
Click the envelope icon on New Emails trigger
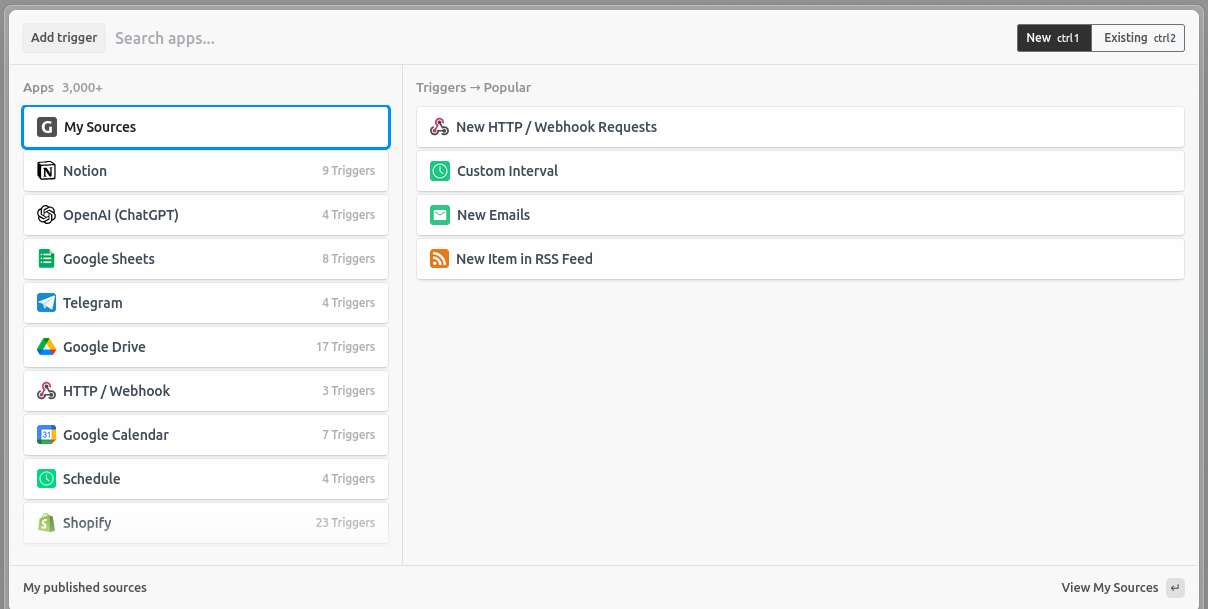click(x=439, y=214)
